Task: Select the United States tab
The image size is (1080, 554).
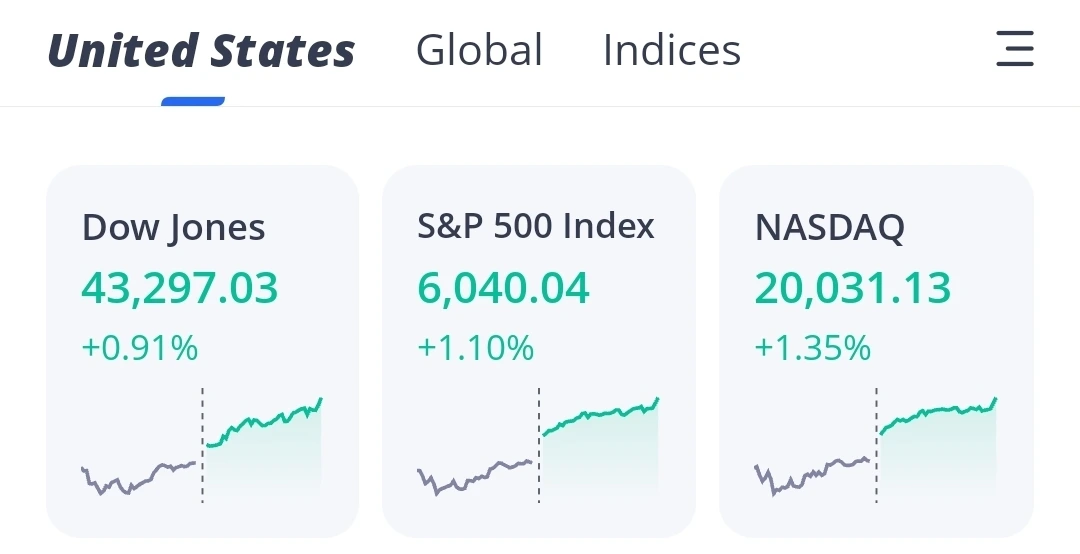Action: pos(201,50)
